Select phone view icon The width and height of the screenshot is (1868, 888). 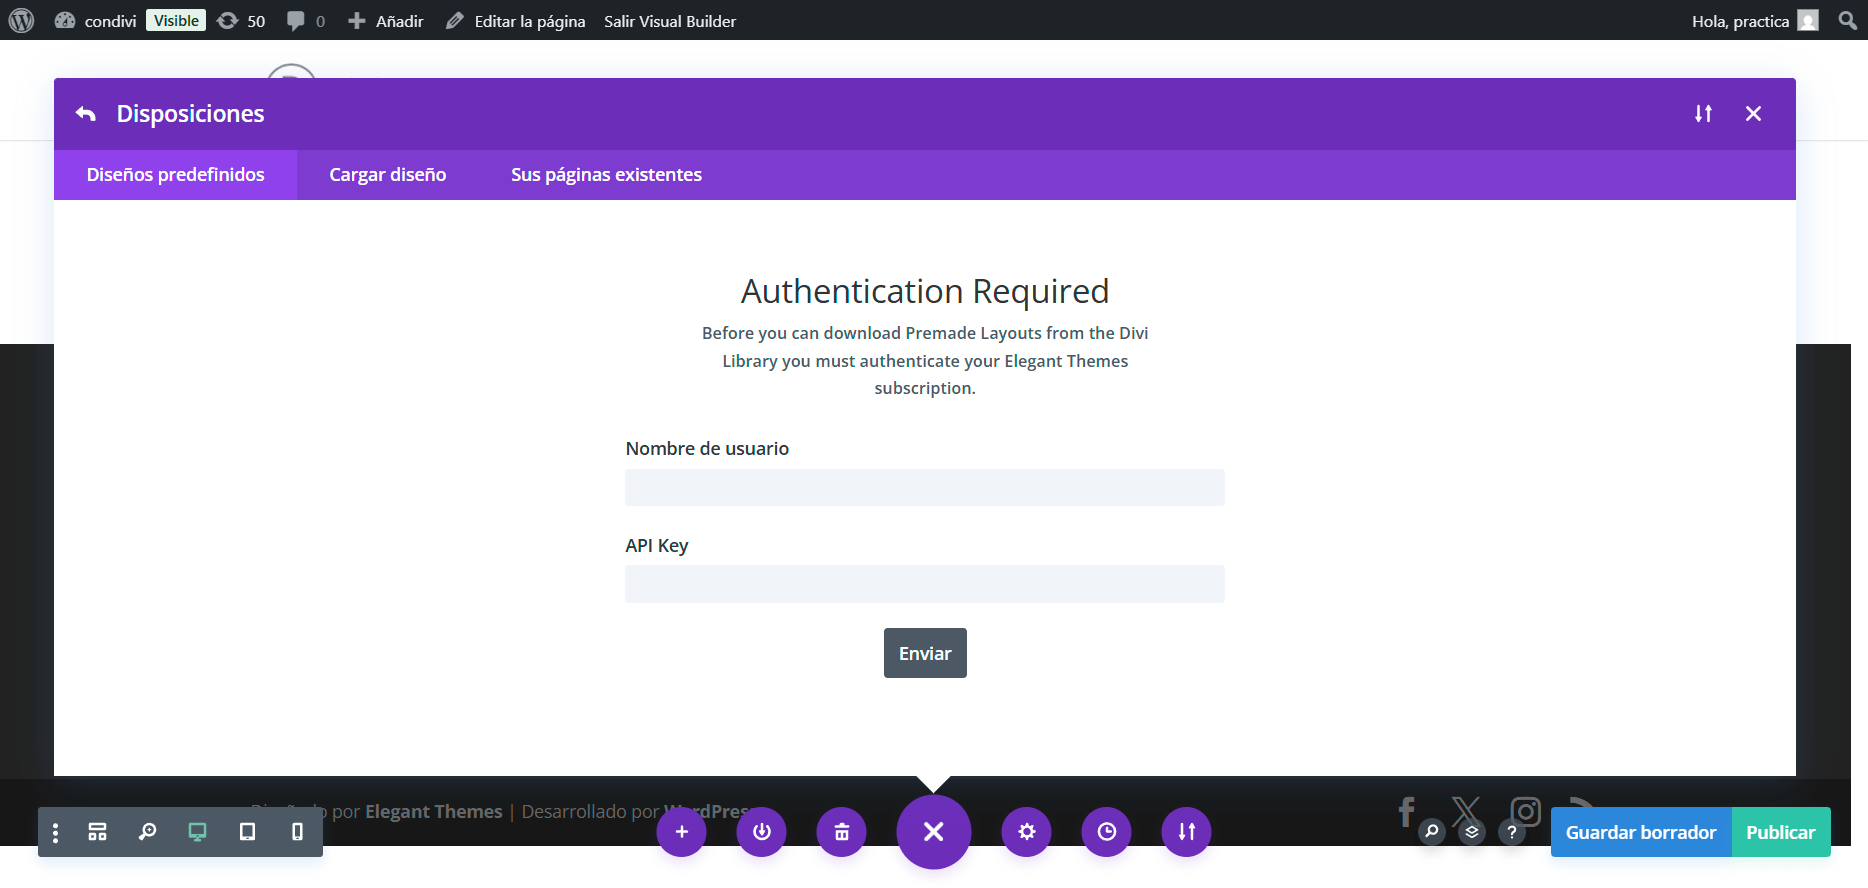pos(297,832)
